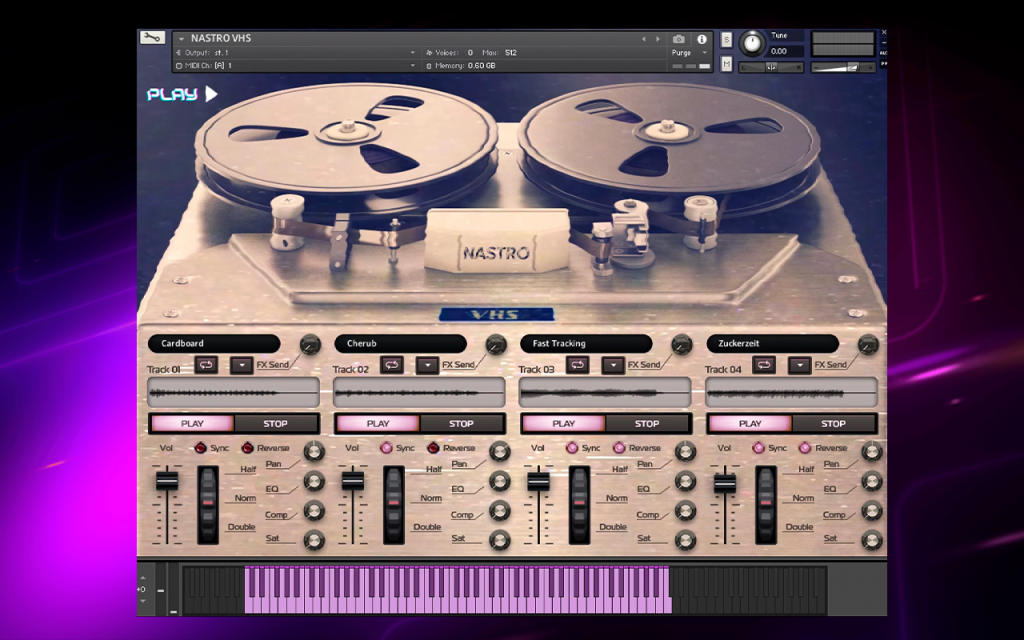Open the wrench instrument edit icon

(x=152, y=38)
